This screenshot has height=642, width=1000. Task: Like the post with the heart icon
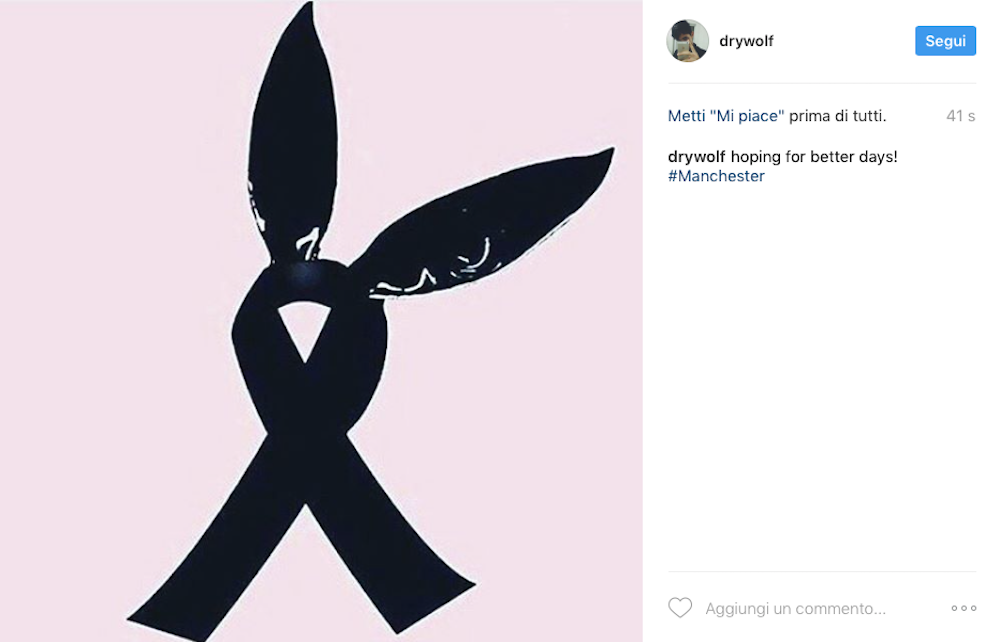(680, 608)
